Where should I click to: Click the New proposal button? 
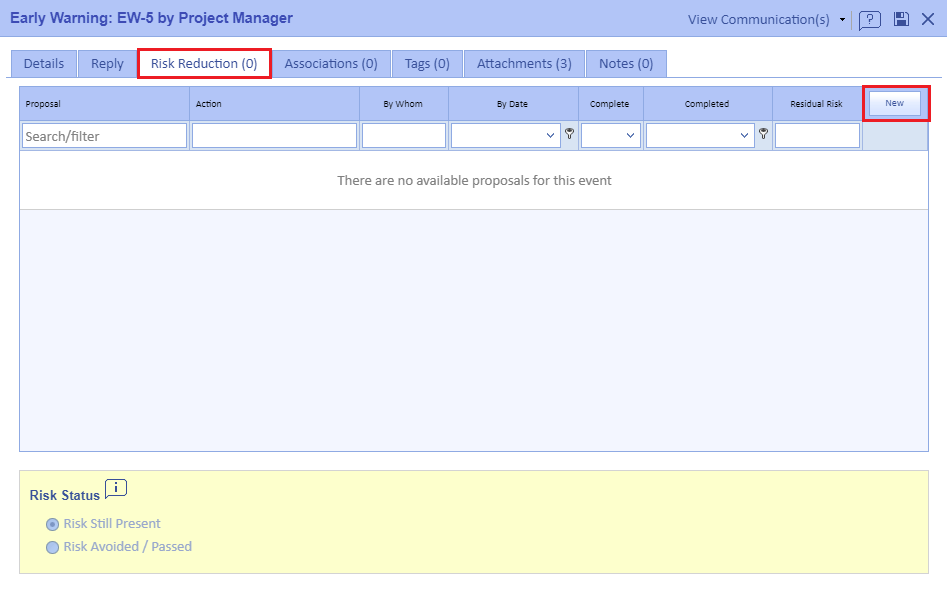[894, 103]
